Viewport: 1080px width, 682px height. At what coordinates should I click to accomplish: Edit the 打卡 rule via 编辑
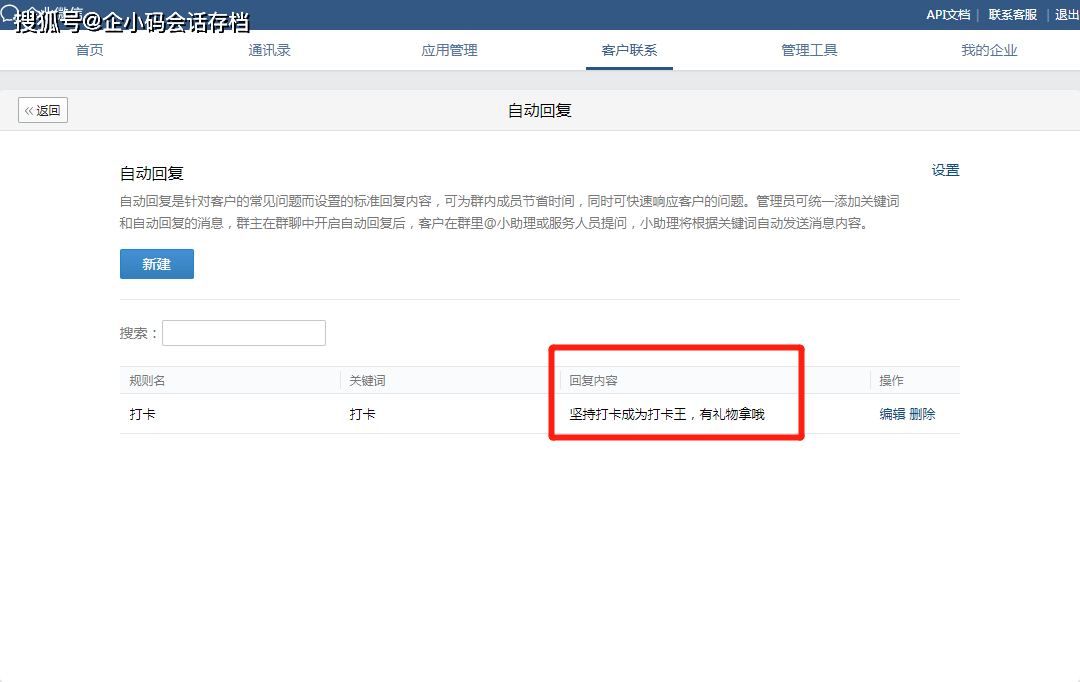892,414
